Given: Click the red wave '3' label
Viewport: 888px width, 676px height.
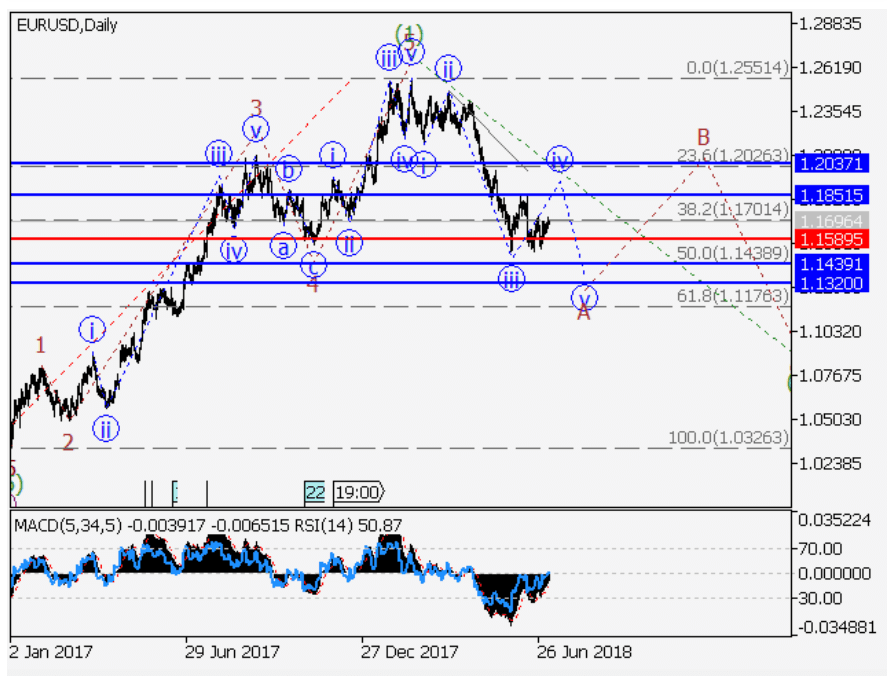Looking at the screenshot, I should 257,107.
